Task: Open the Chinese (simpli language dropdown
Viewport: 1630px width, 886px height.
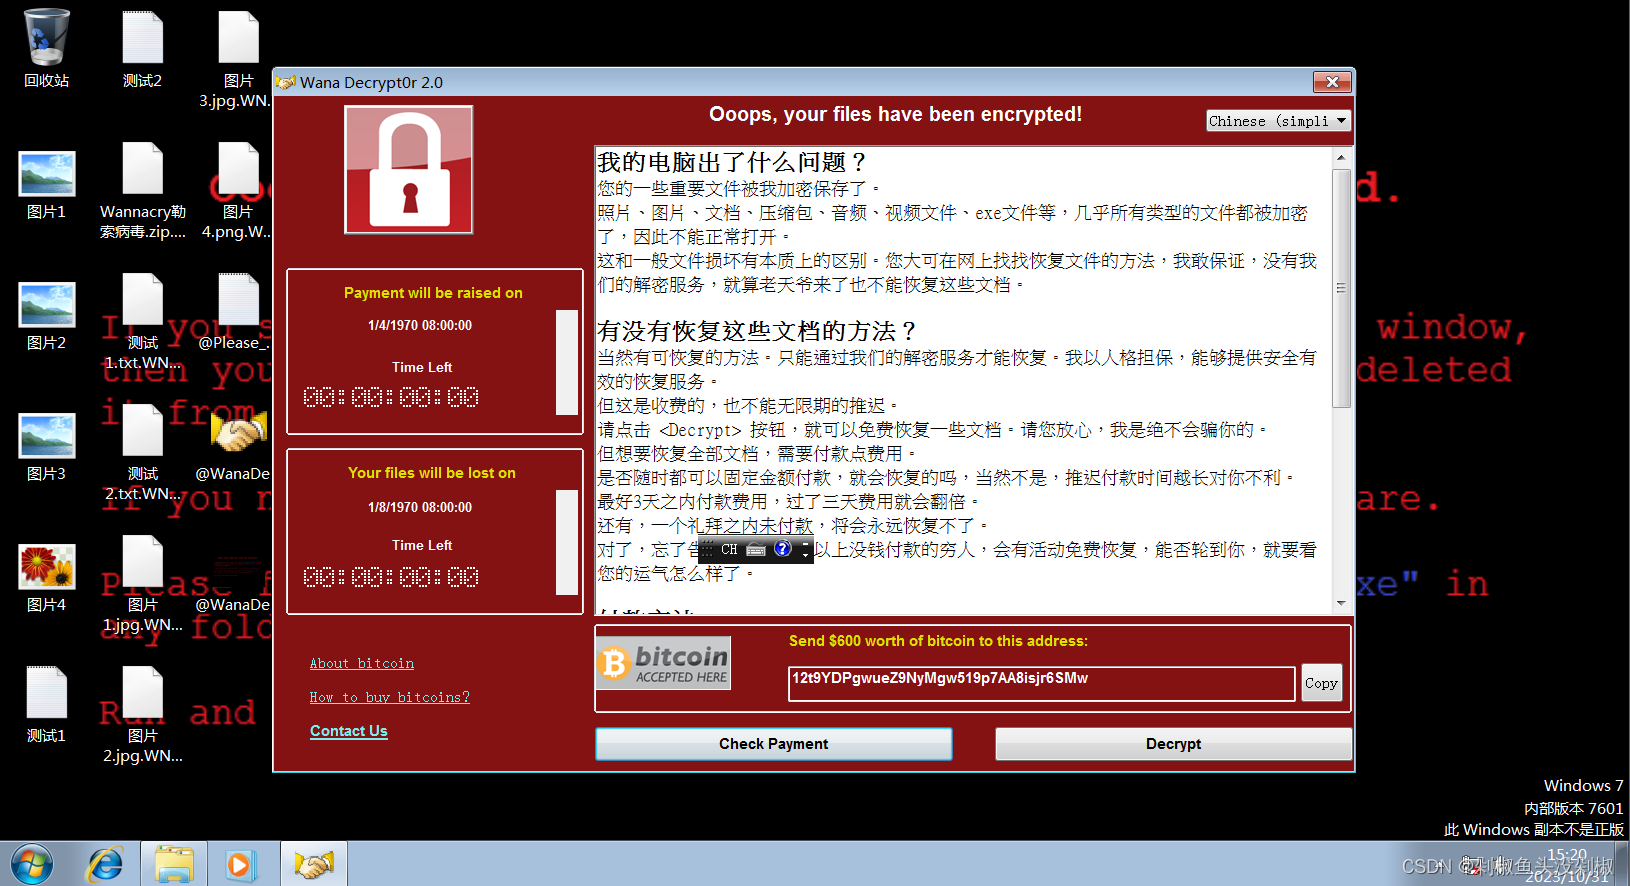Action: (1278, 121)
